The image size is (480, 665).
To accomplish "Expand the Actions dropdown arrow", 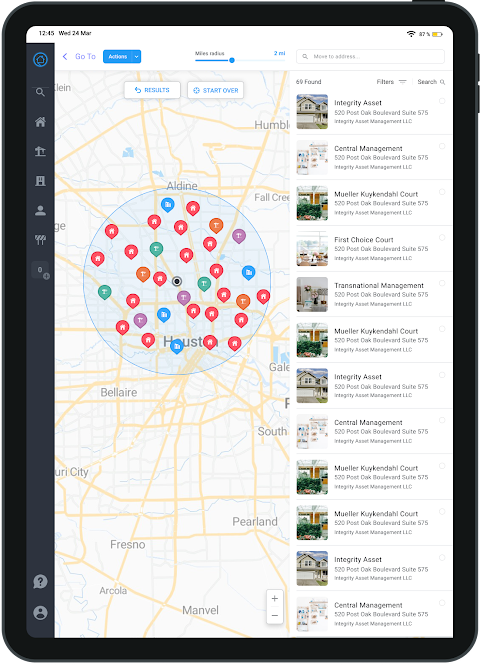I will click(137, 56).
